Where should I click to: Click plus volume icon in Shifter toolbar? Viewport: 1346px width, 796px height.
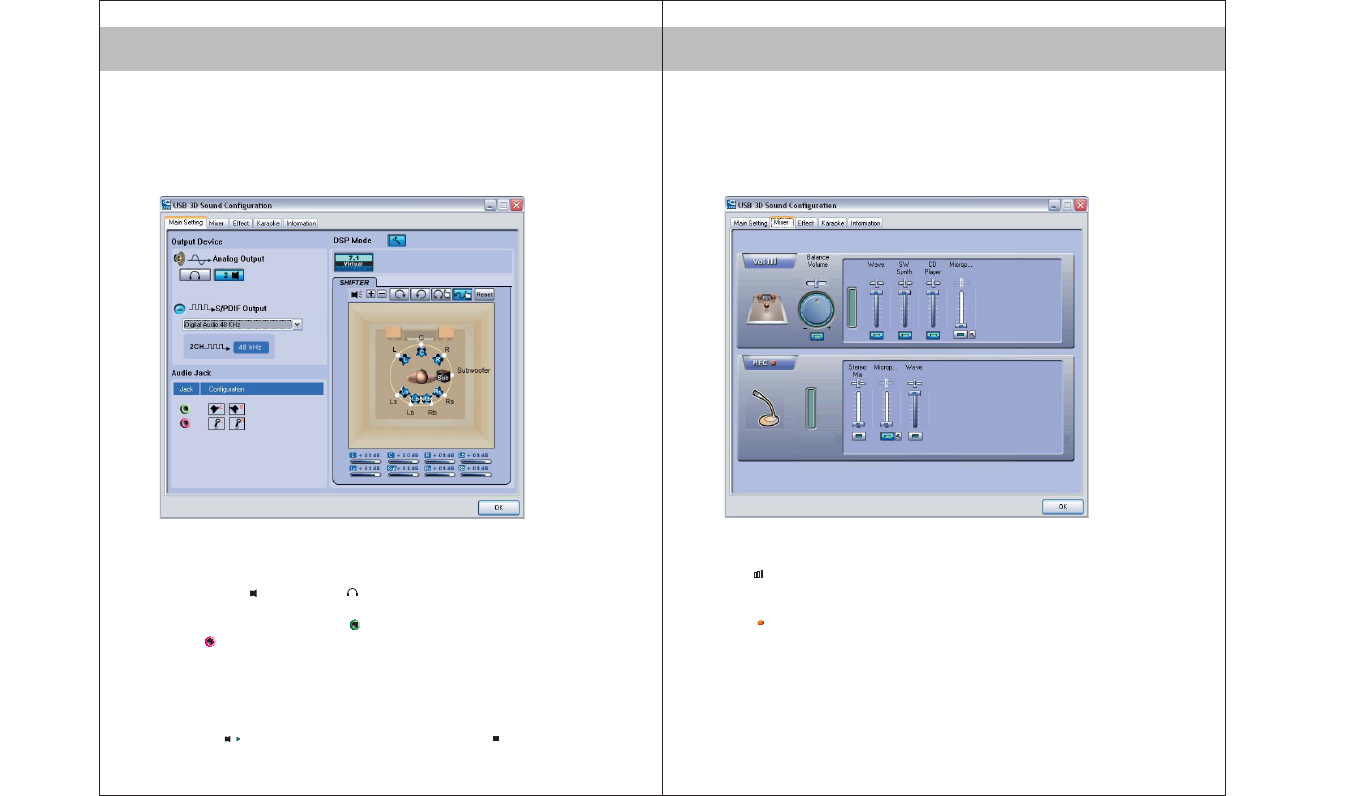371,294
